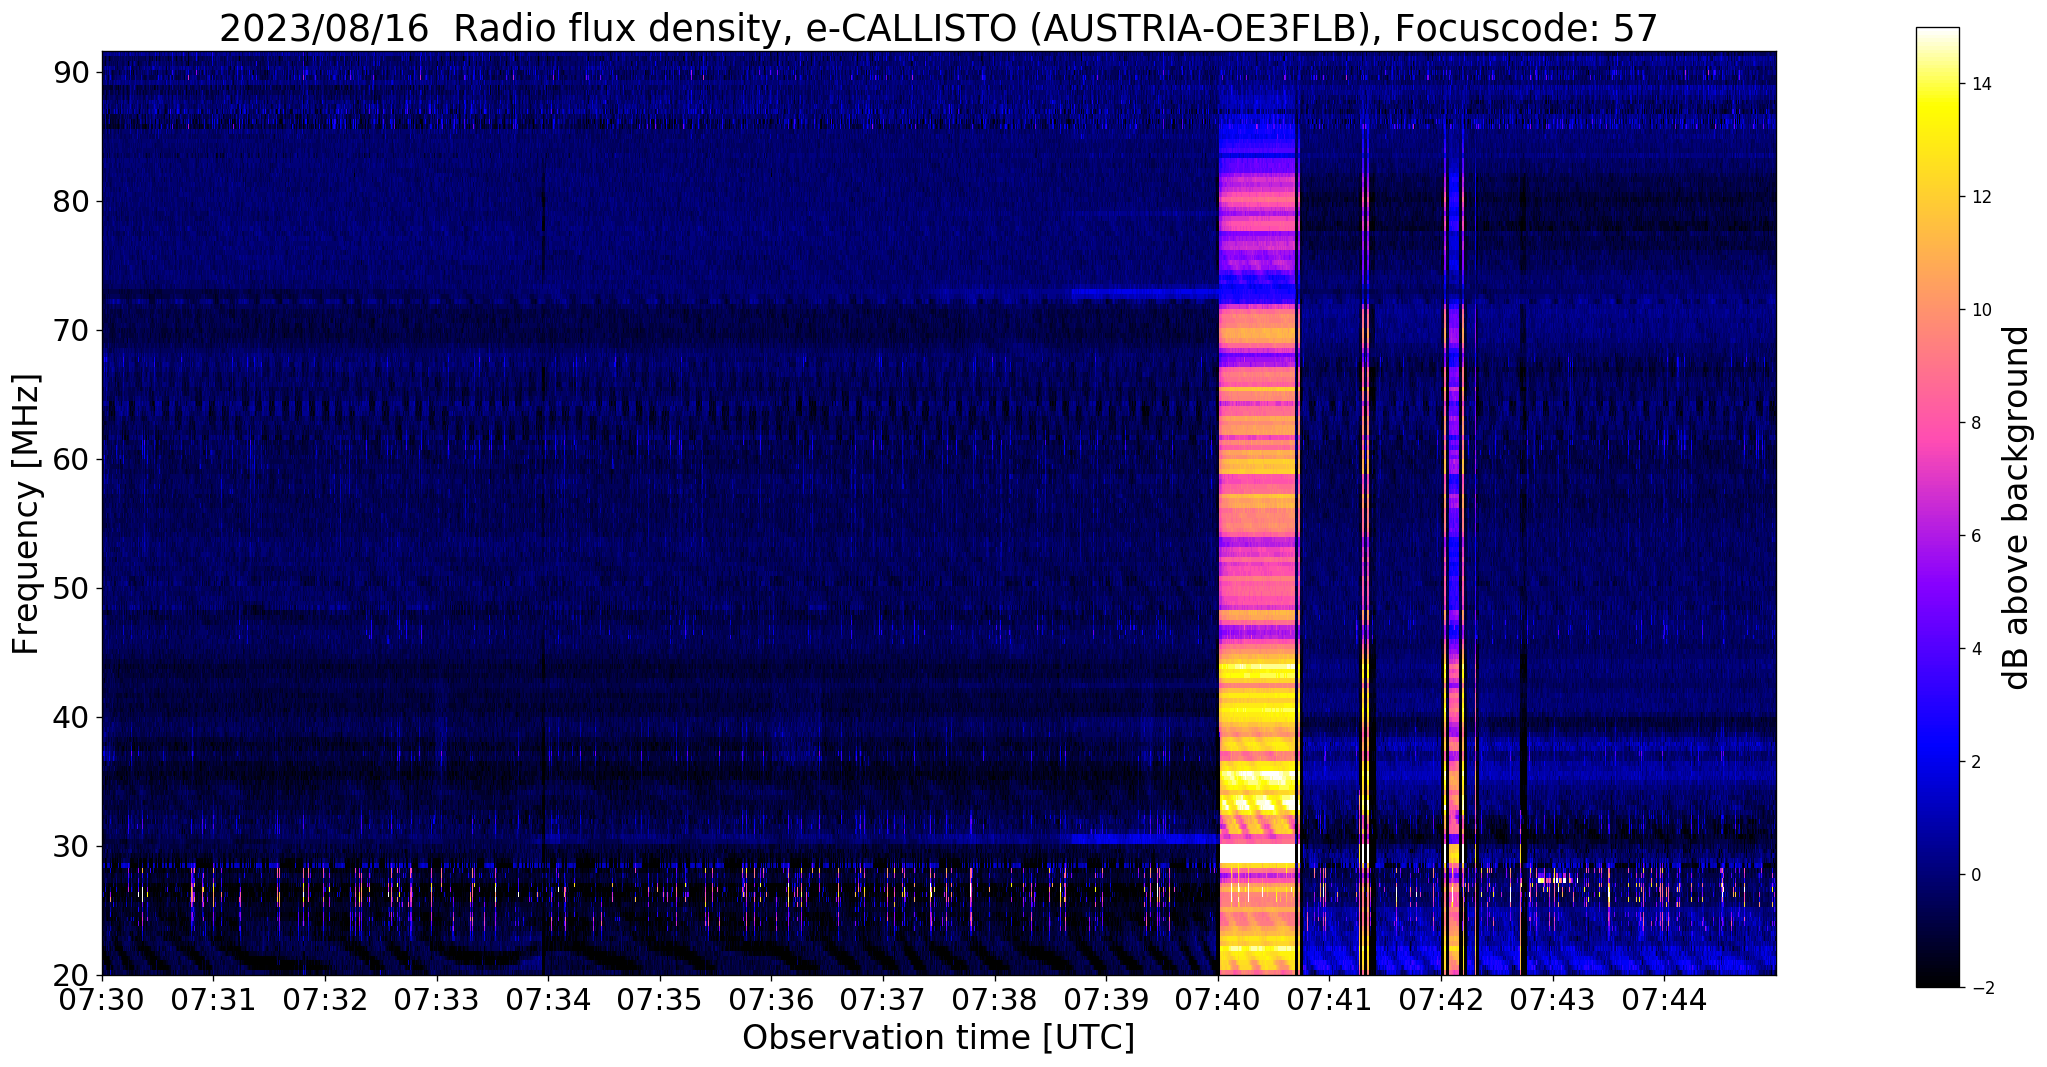Click the colorbar tick label 12
This screenshot has height=1067, width=2047.
tap(1980, 197)
